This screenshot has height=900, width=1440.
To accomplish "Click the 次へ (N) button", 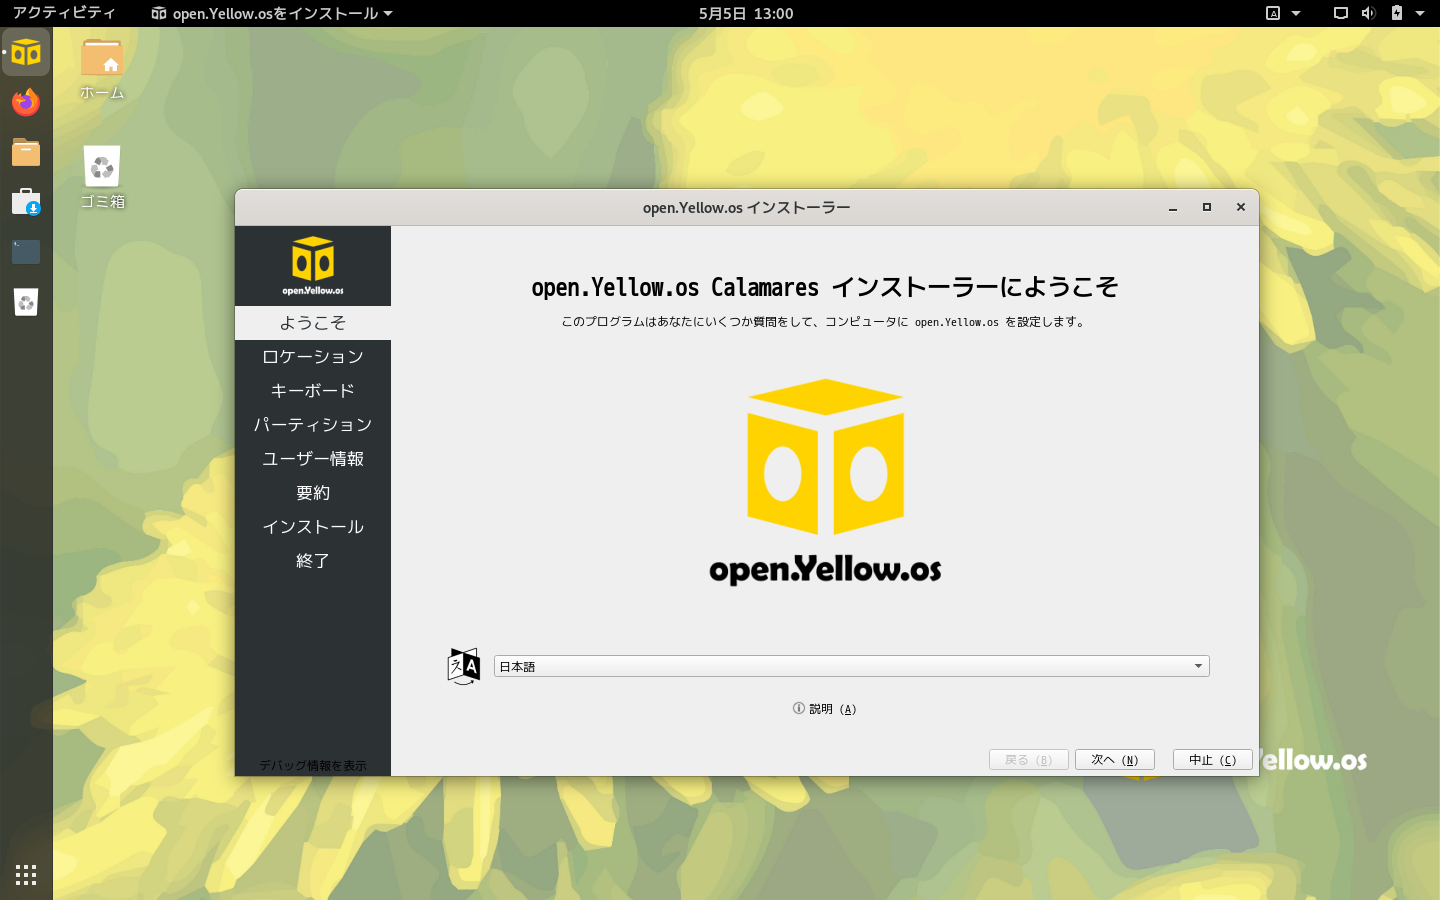I will [1114, 760].
